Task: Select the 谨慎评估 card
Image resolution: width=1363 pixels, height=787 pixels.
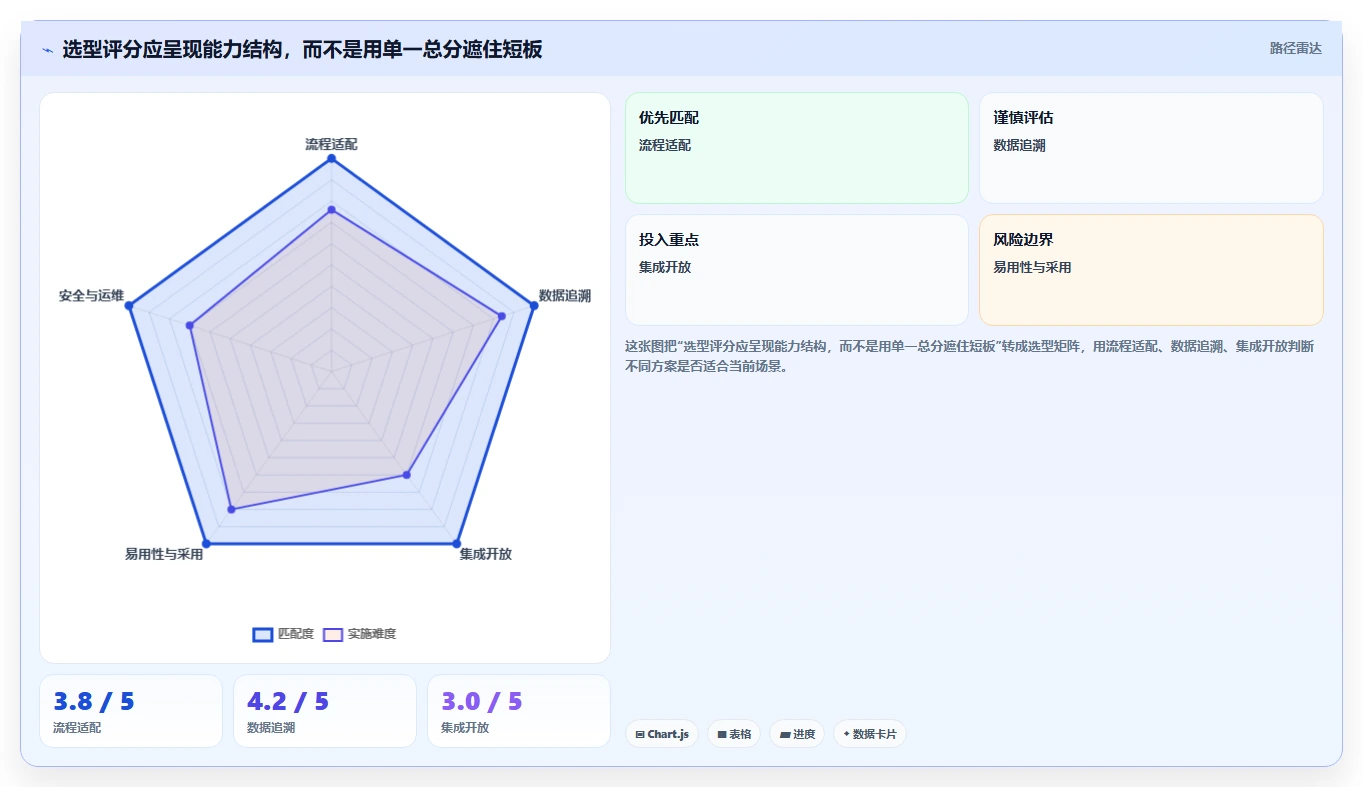Action: [1151, 148]
